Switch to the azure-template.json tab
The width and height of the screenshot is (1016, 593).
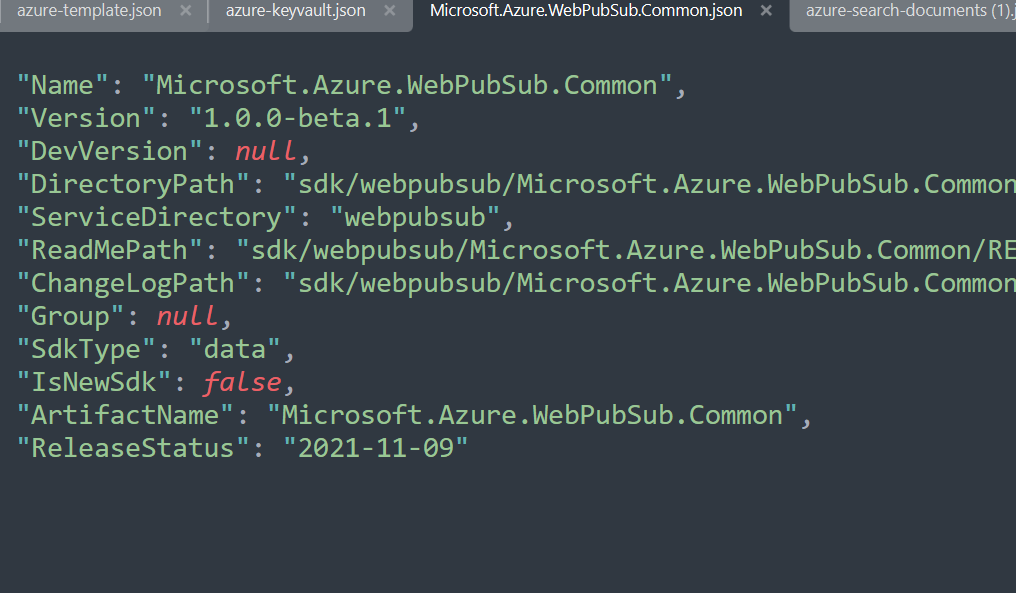click(89, 11)
